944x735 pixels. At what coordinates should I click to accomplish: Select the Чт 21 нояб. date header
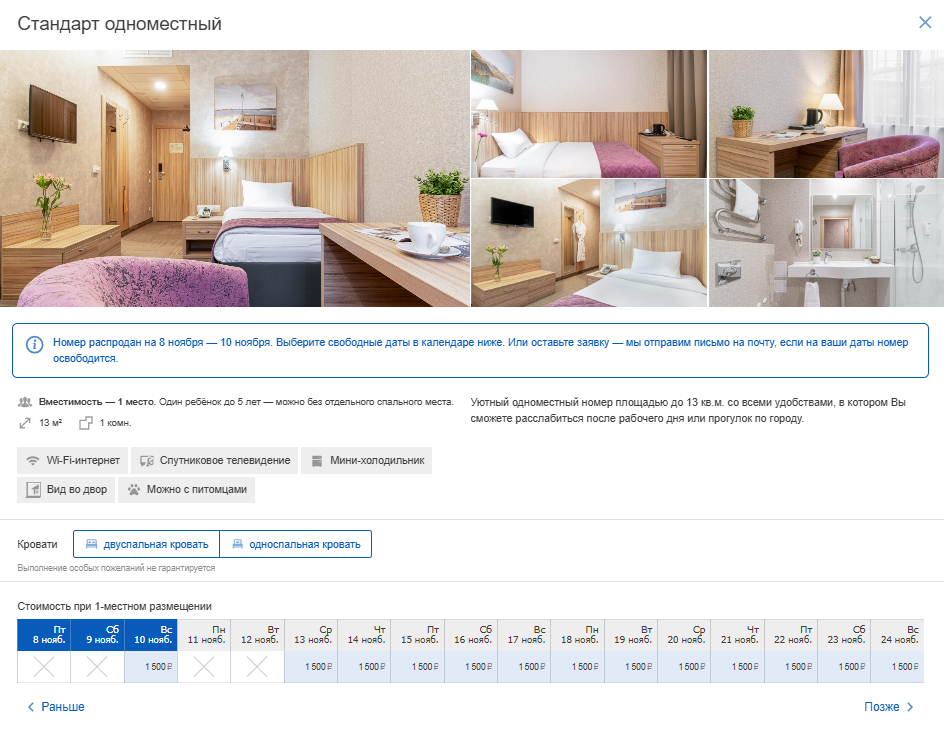click(738, 635)
